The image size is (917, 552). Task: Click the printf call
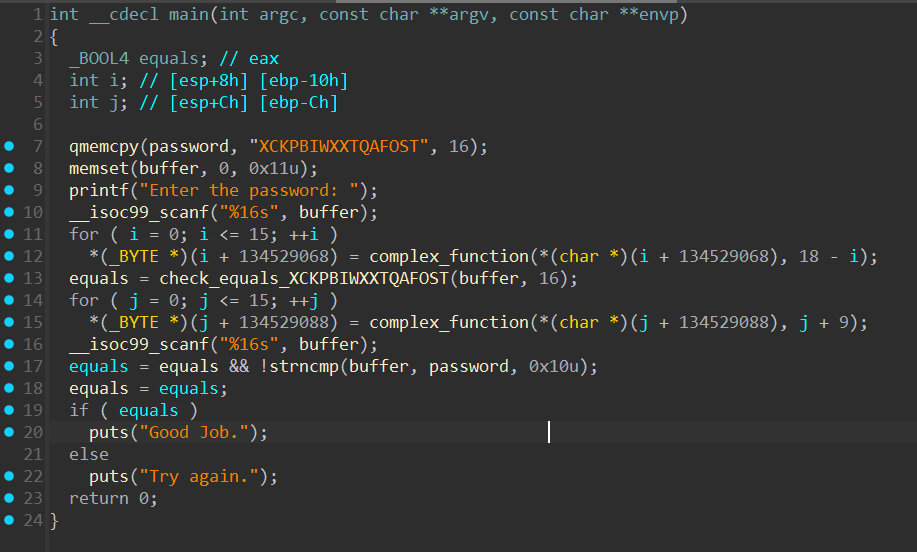coord(99,190)
